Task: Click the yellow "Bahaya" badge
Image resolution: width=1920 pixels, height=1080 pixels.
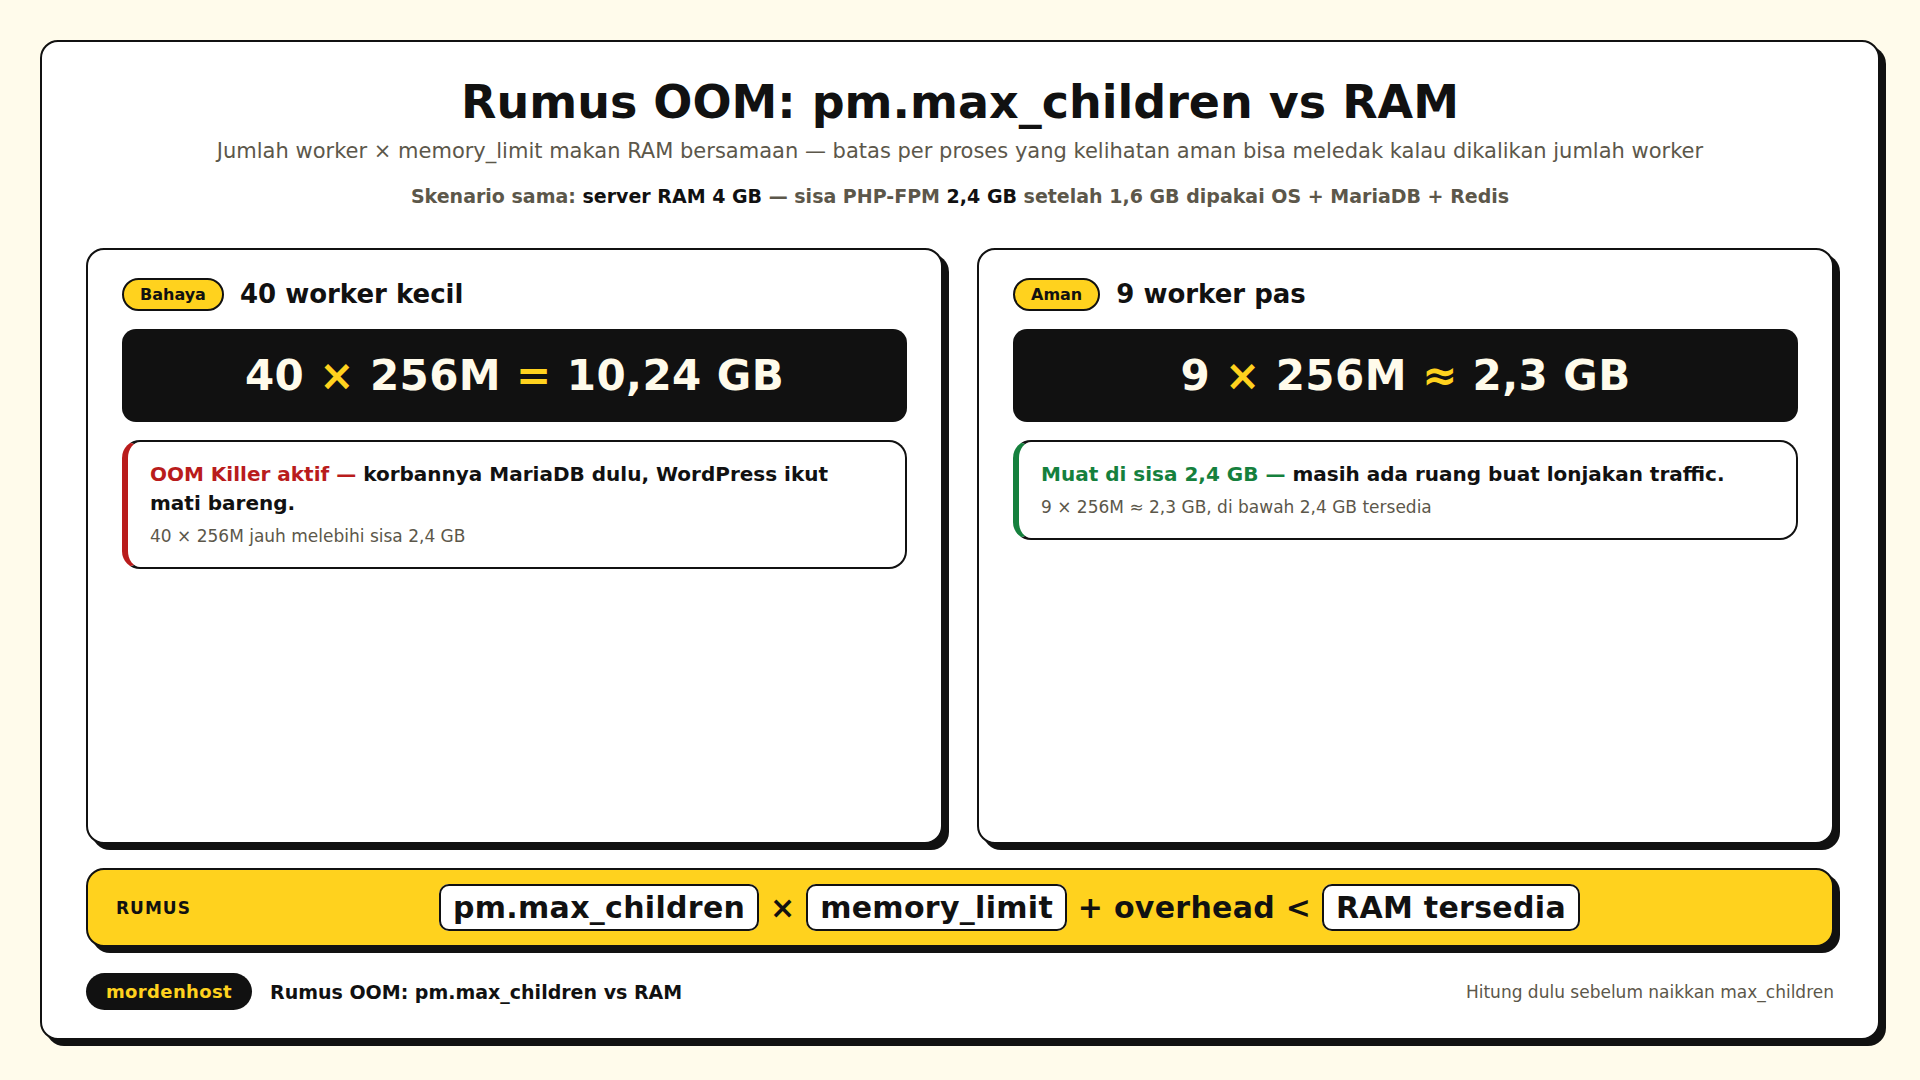Action: point(173,294)
